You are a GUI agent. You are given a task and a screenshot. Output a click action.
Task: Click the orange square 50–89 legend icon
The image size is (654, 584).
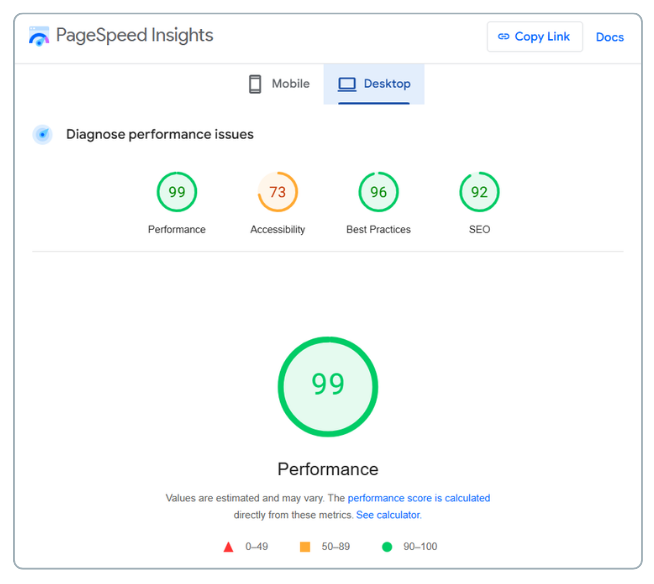[x=305, y=547]
